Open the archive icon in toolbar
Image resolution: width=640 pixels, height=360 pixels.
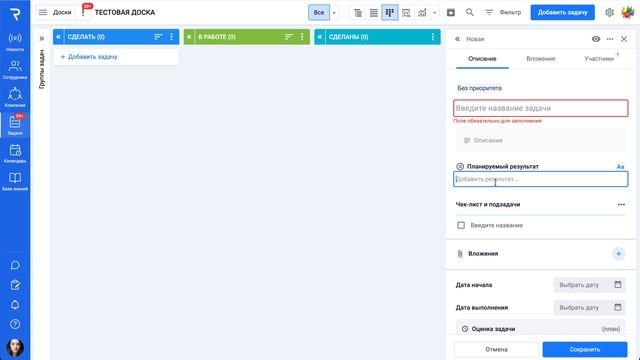(451, 13)
